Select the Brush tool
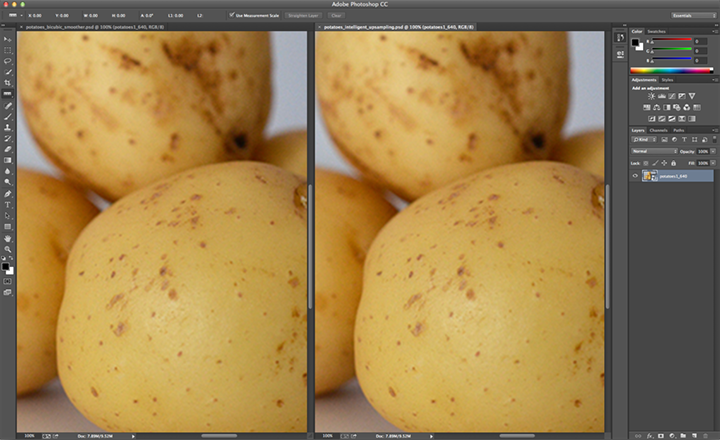Image resolution: width=720 pixels, height=440 pixels. 7,117
